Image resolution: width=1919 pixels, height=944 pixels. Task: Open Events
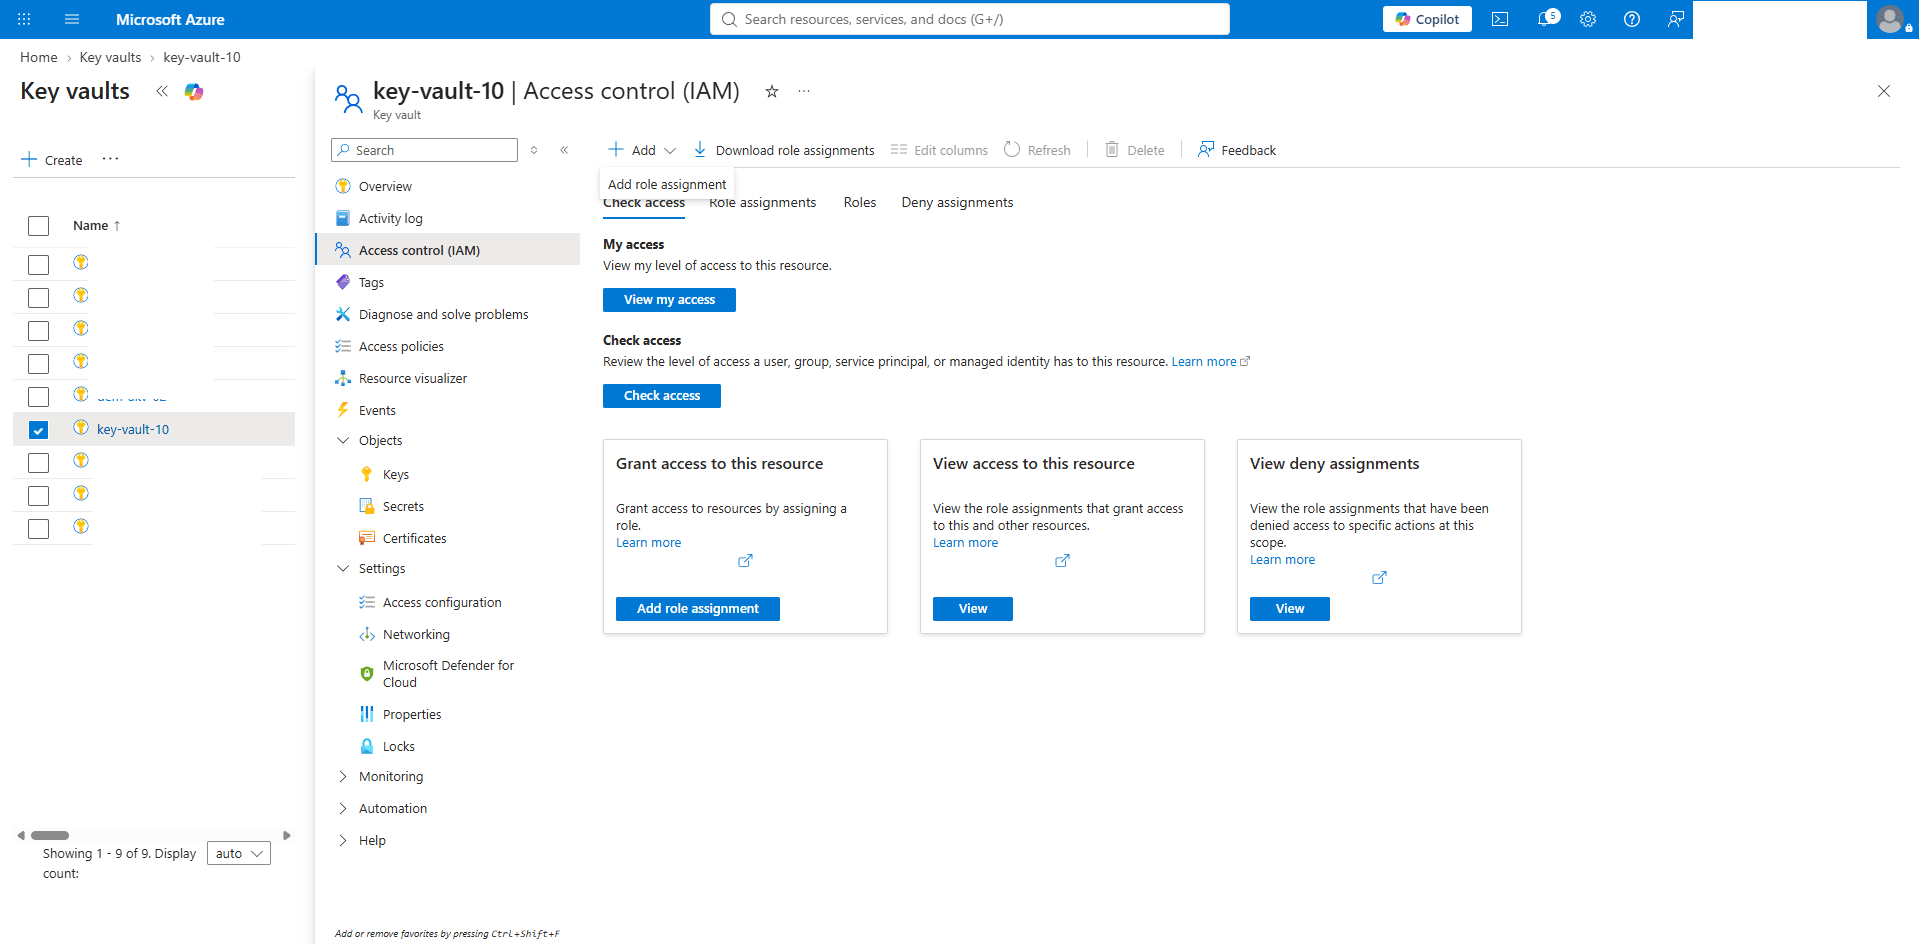click(x=377, y=410)
